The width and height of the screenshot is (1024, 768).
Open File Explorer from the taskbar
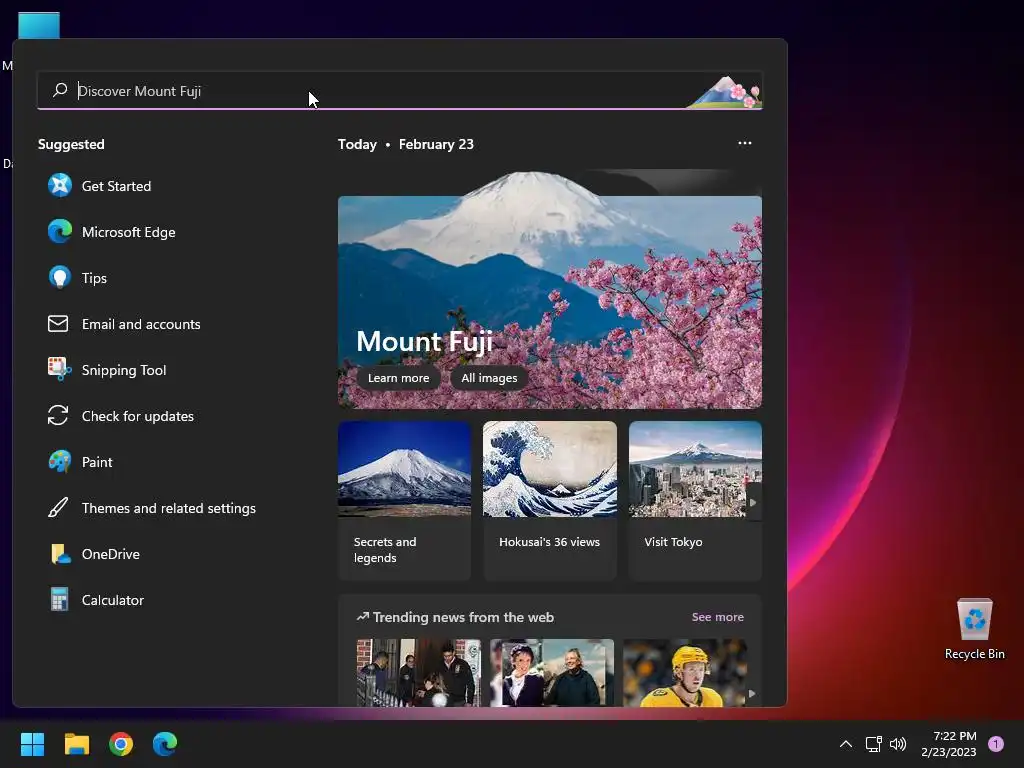[76, 744]
